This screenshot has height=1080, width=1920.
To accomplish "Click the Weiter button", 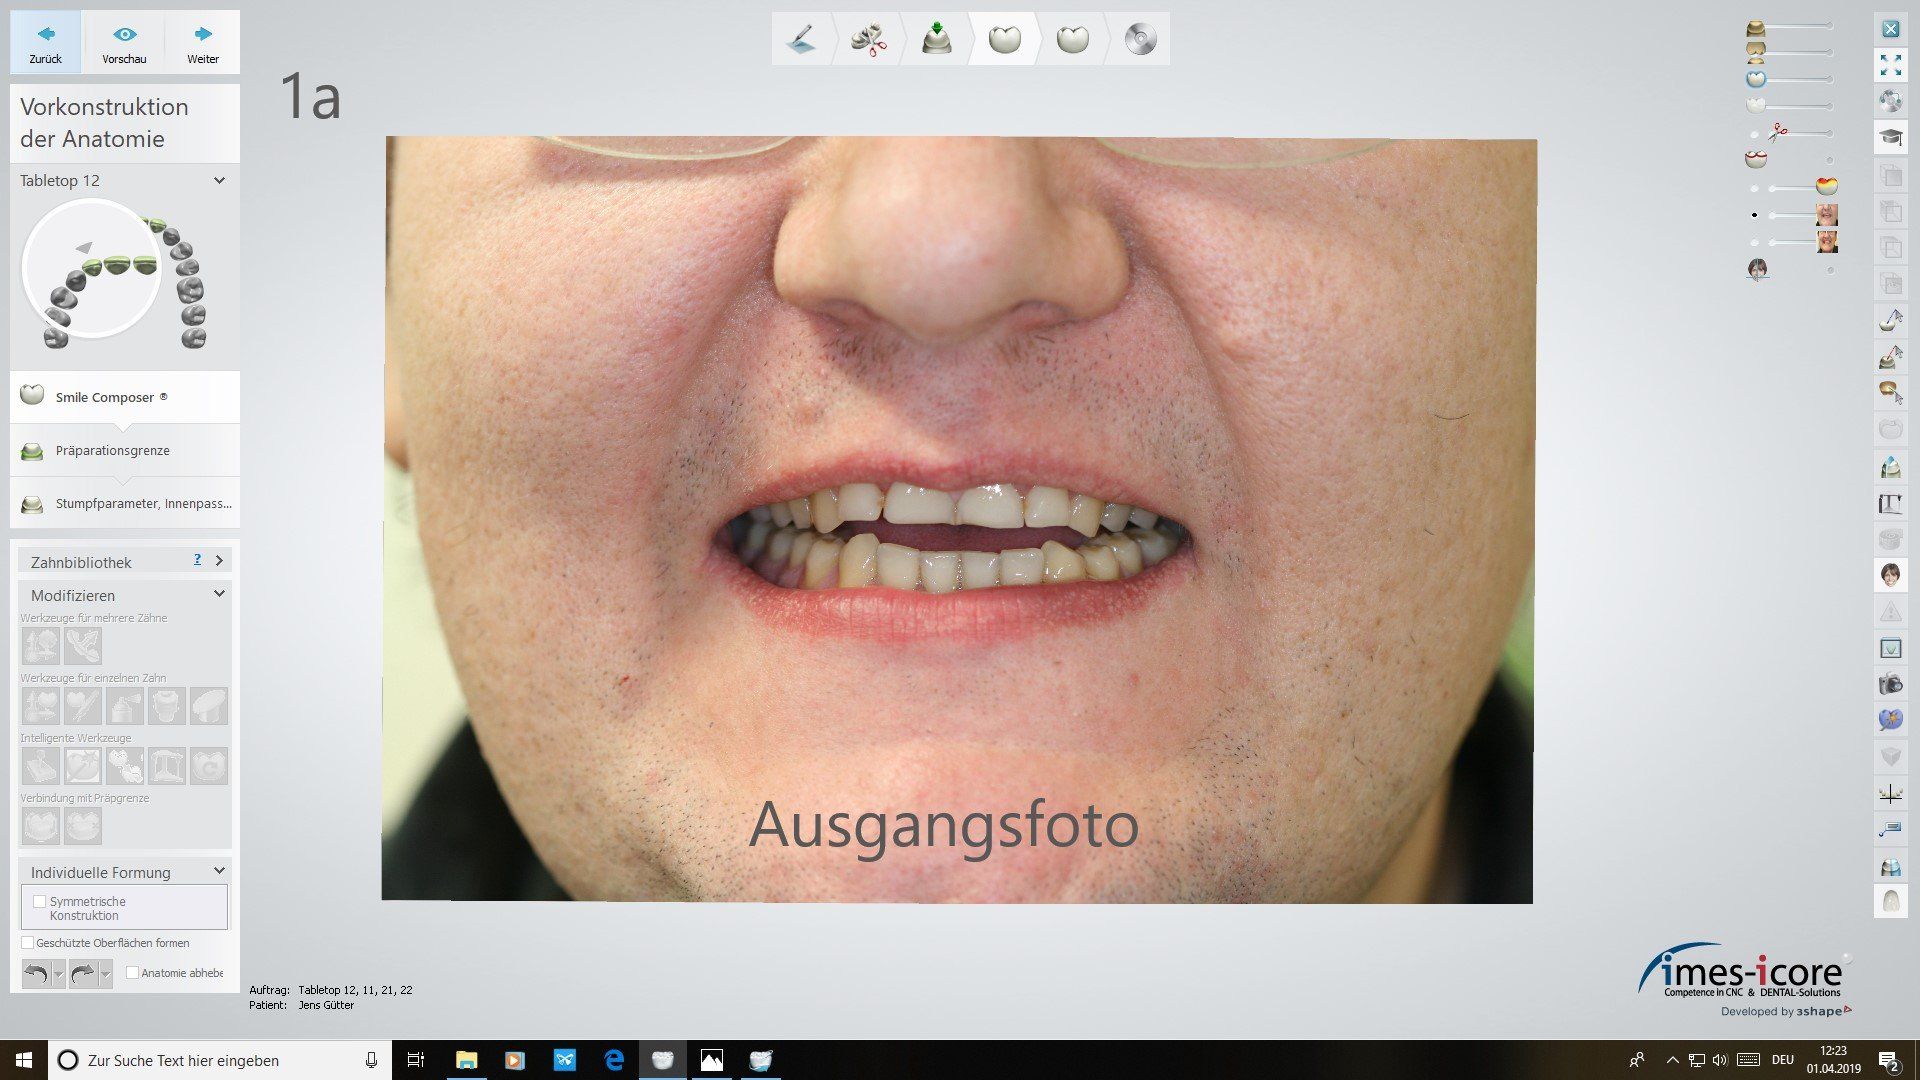I will coord(203,44).
